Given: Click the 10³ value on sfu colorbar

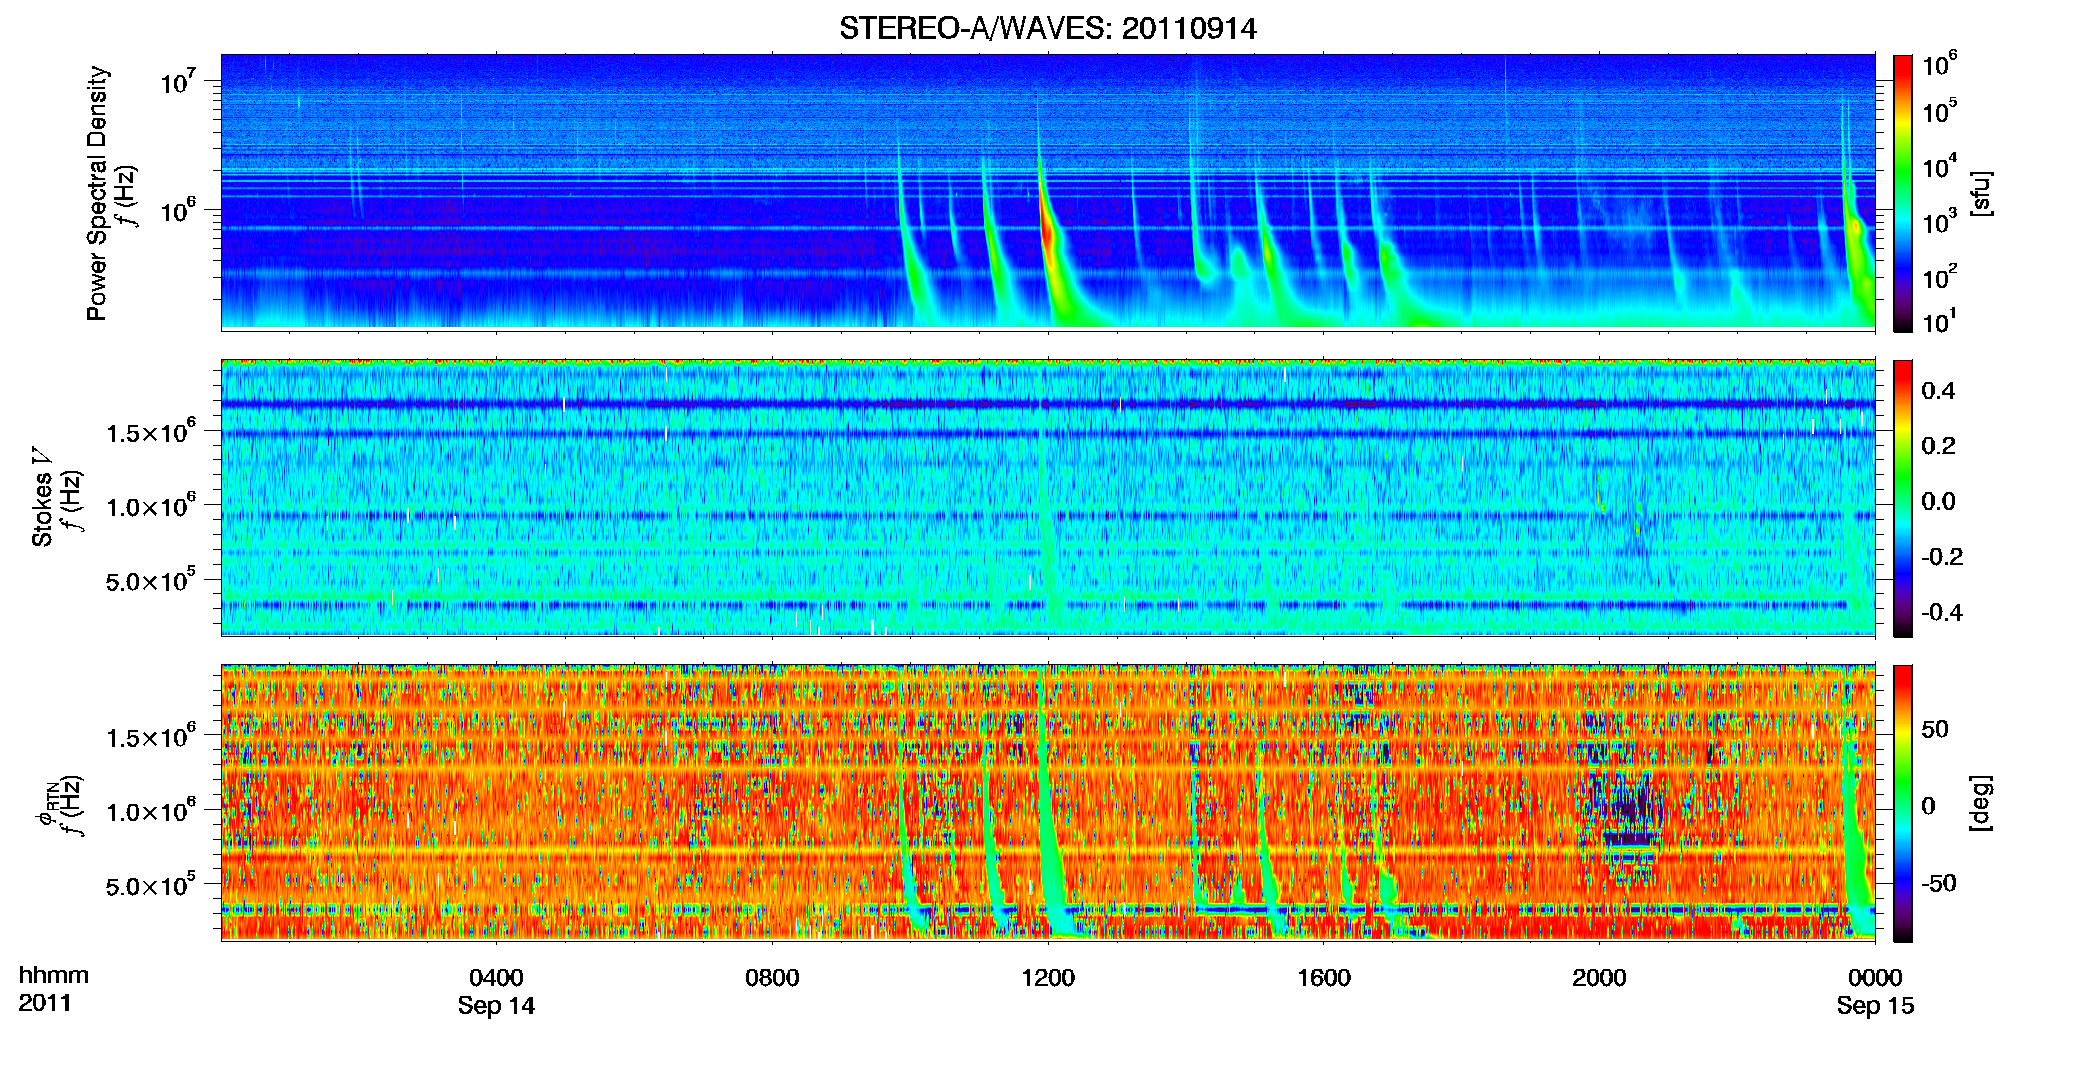Looking at the screenshot, I should pyautogui.click(x=1940, y=222).
